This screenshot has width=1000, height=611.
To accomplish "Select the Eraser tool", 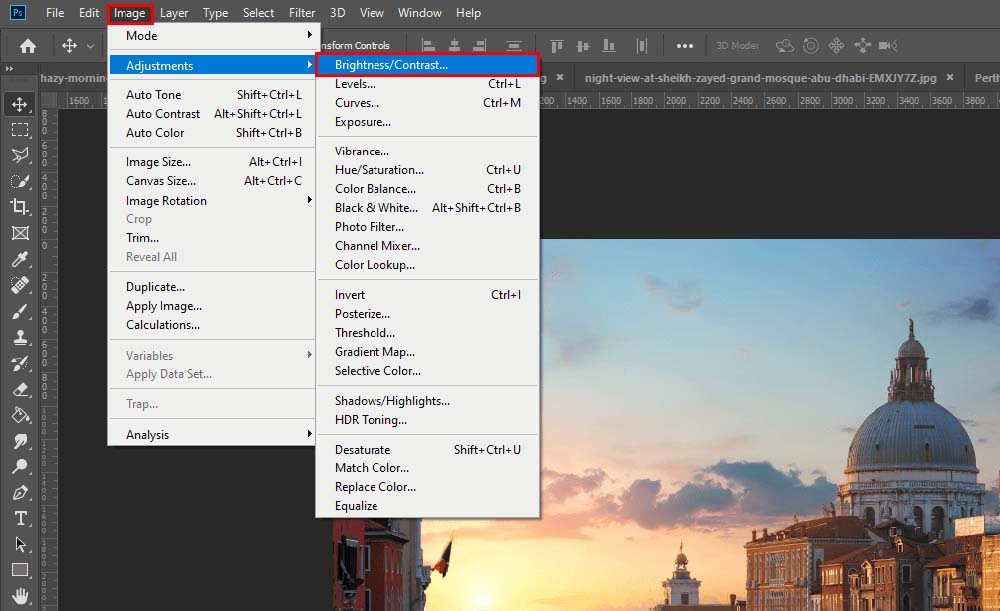I will point(21,389).
